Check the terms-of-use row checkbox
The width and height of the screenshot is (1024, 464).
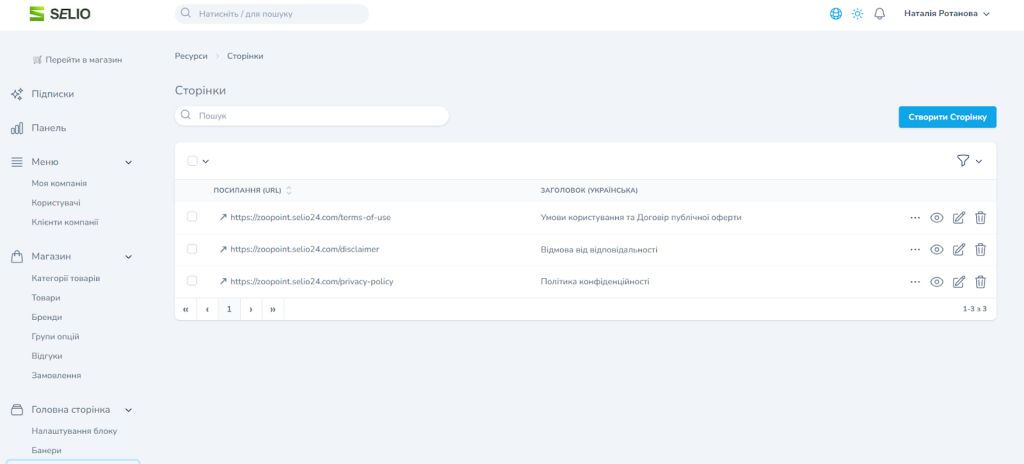[x=193, y=217]
